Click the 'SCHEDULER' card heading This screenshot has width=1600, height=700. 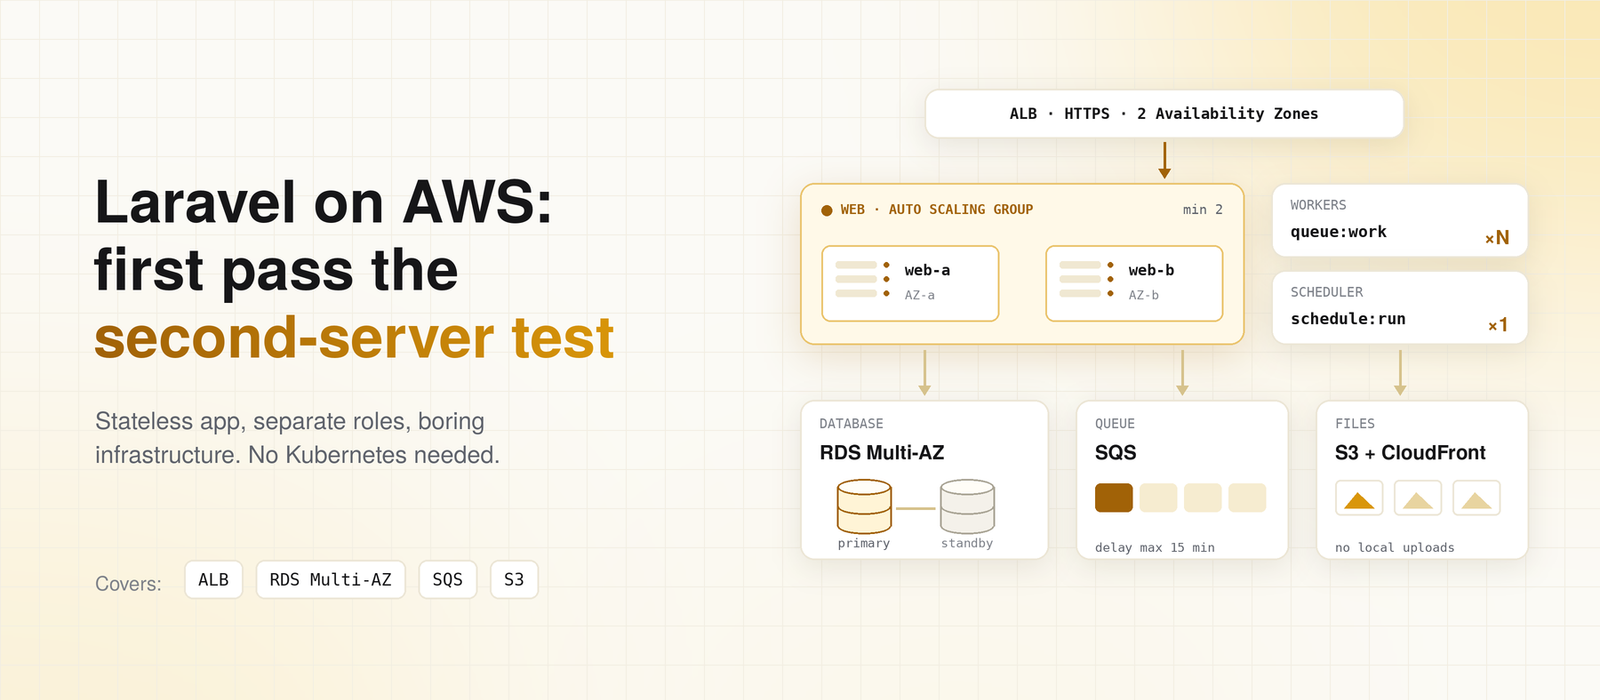1327,292
